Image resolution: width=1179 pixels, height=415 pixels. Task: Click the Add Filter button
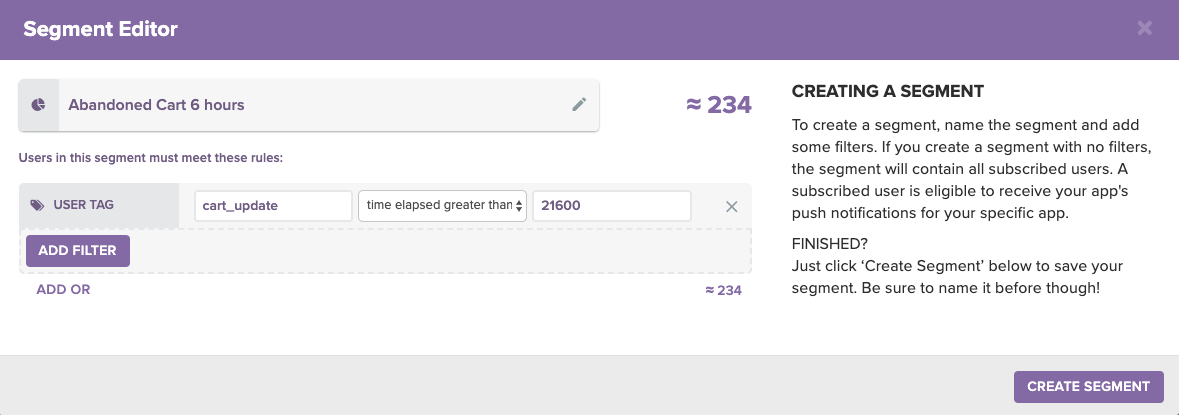tap(77, 251)
